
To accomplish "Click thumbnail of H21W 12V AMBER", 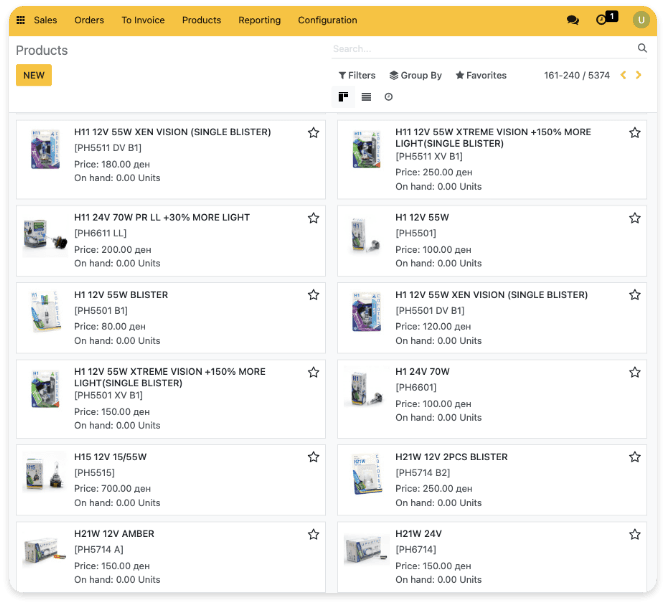I will tap(45, 549).
